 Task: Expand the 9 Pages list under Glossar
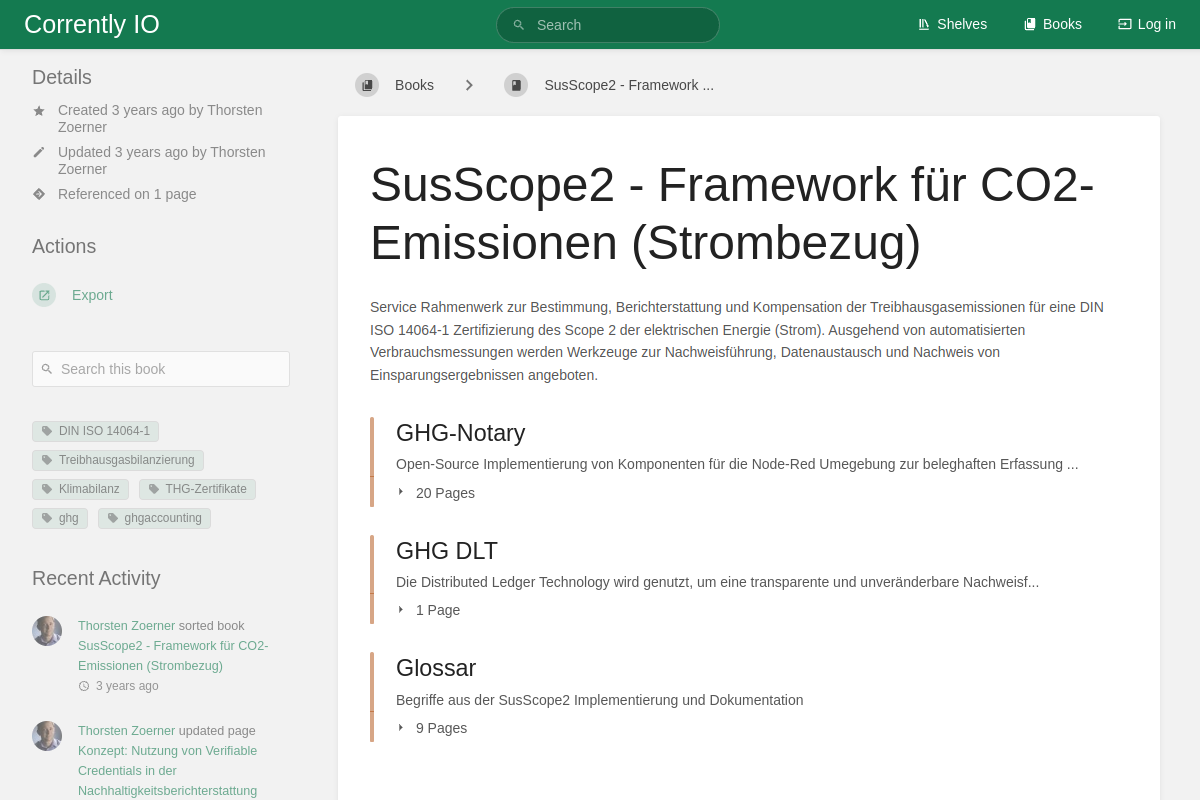tap(432, 728)
